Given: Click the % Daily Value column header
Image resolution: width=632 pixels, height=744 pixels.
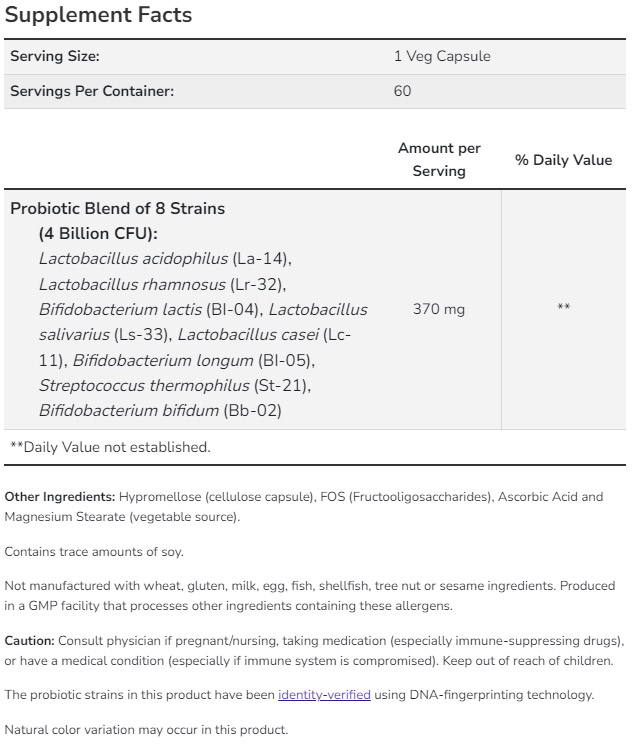Looking at the screenshot, I should click(563, 160).
